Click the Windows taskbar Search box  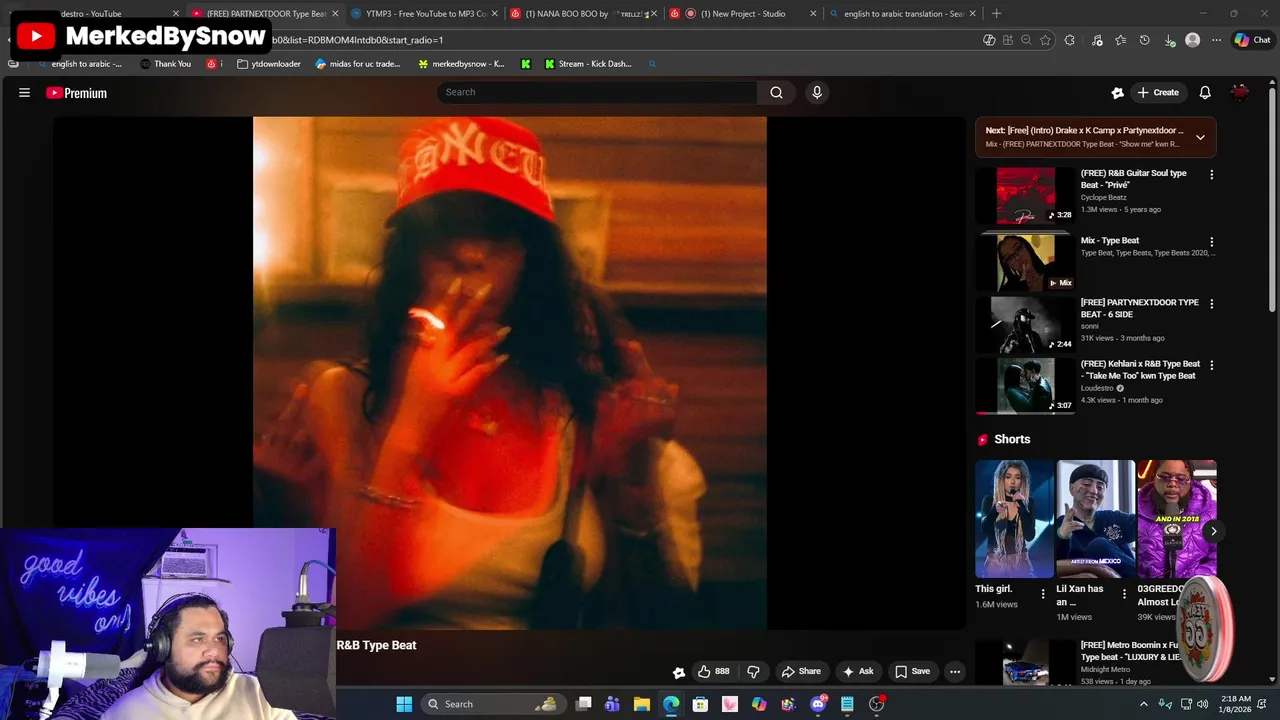tap(492, 704)
